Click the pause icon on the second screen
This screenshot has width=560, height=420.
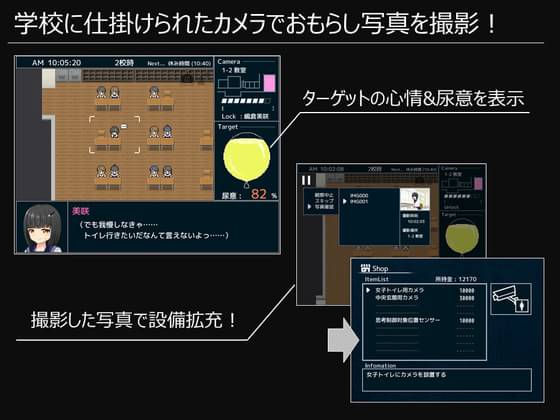pyautogui.click(x=306, y=180)
